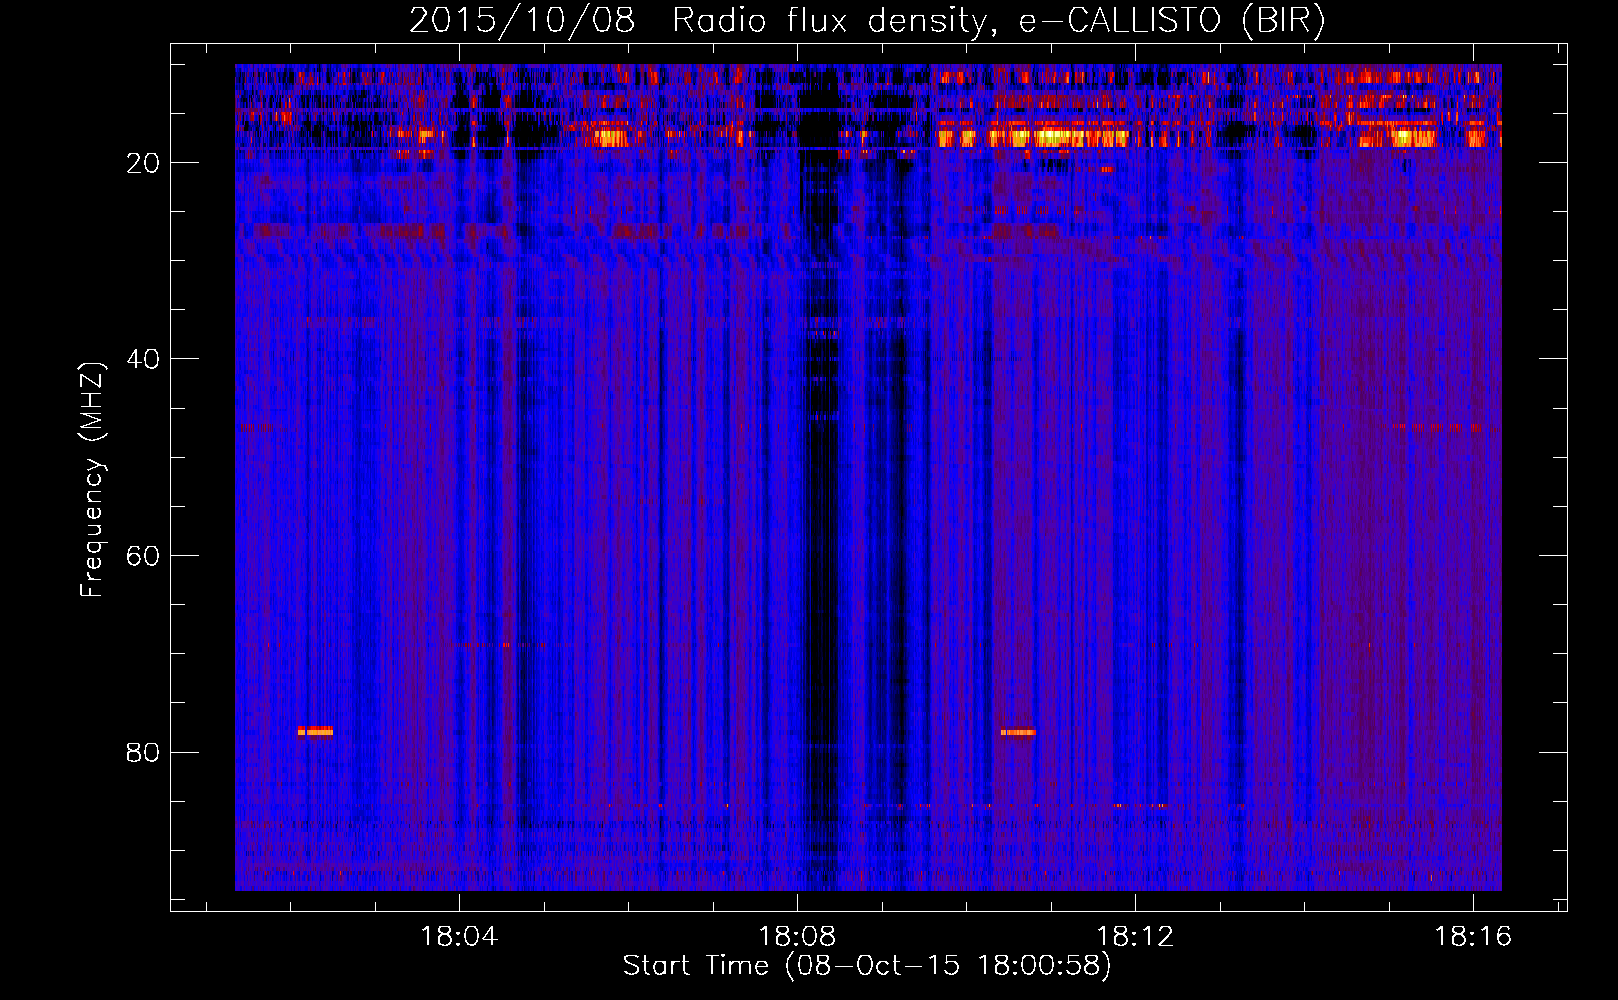The image size is (1618, 1000).
Task: Click the y-axis label "Frequency (MHZ)"
Action: coord(92,480)
